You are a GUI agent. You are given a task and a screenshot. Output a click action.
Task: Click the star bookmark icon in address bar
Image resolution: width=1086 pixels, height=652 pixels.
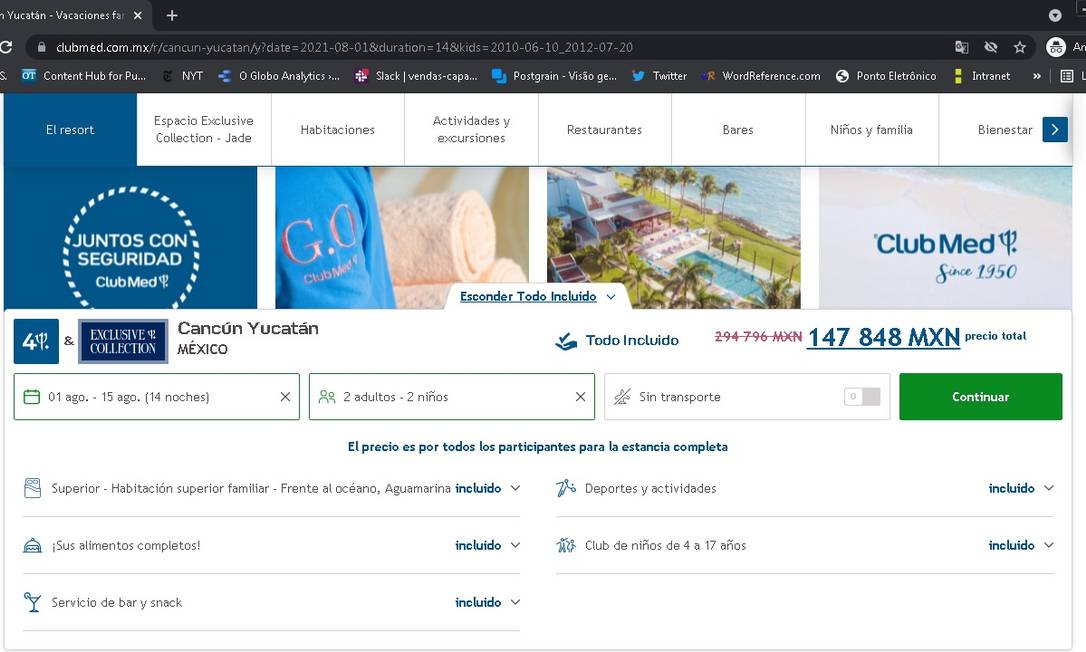(x=1019, y=47)
